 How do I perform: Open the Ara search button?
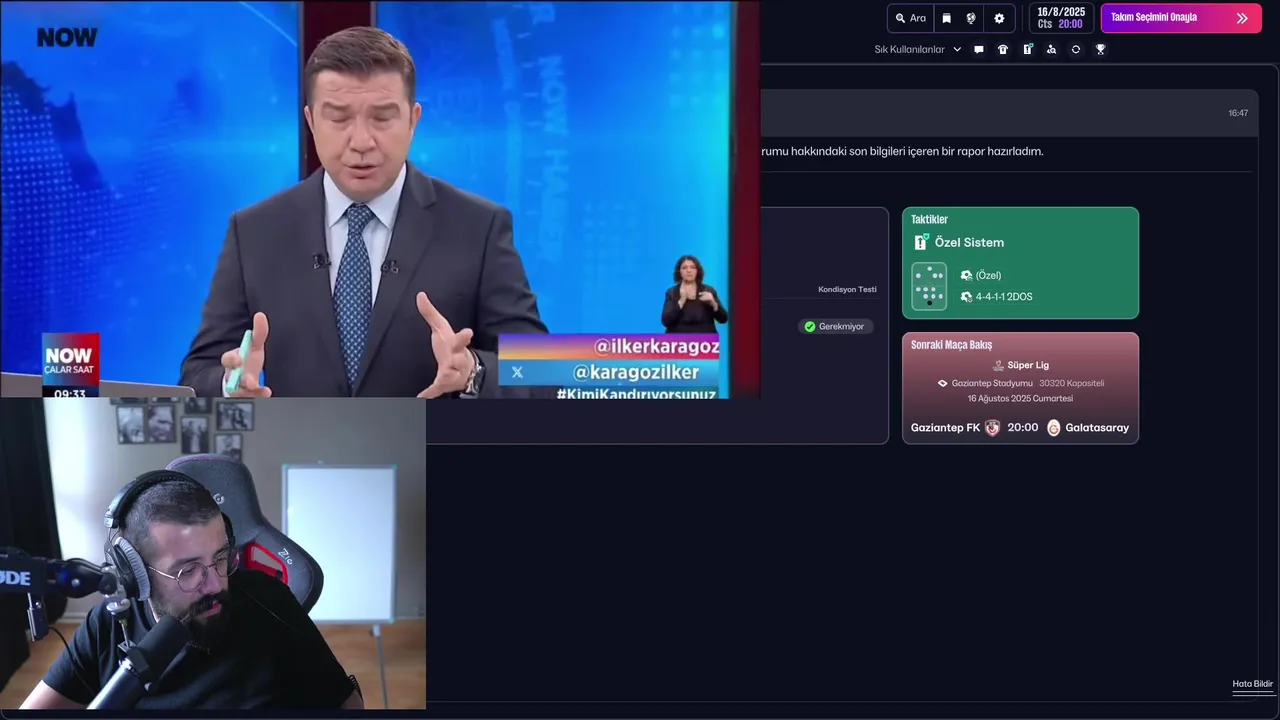[910, 18]
